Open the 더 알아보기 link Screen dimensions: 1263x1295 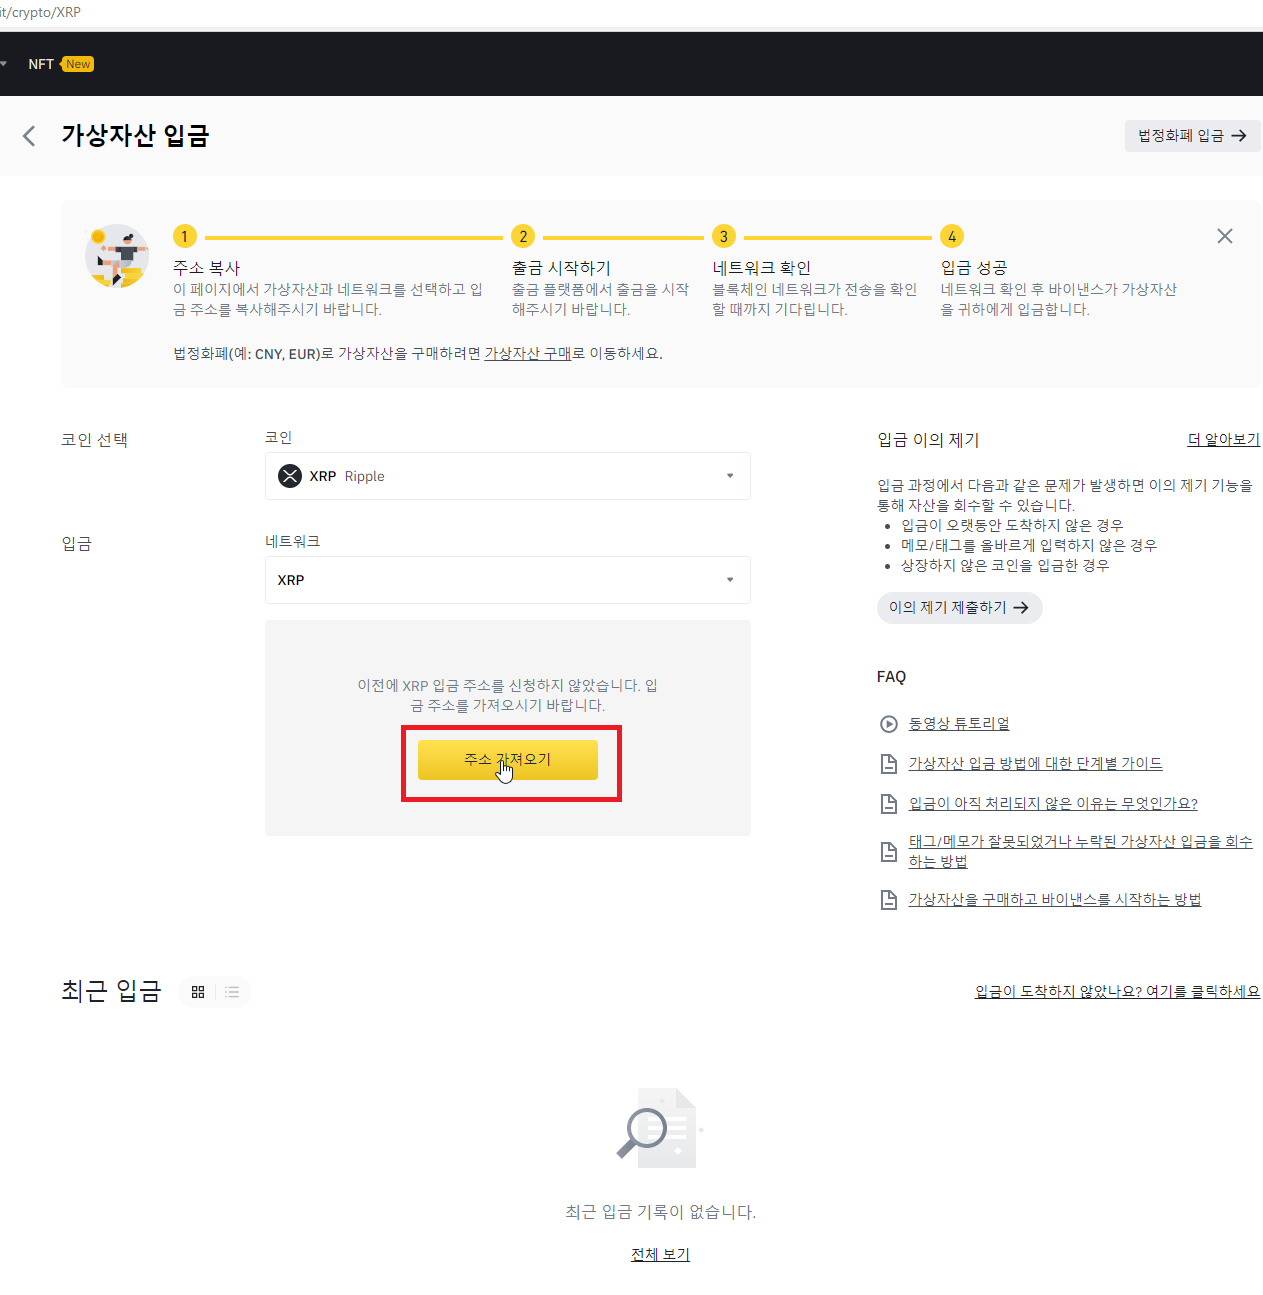[x=1223, y=439]
